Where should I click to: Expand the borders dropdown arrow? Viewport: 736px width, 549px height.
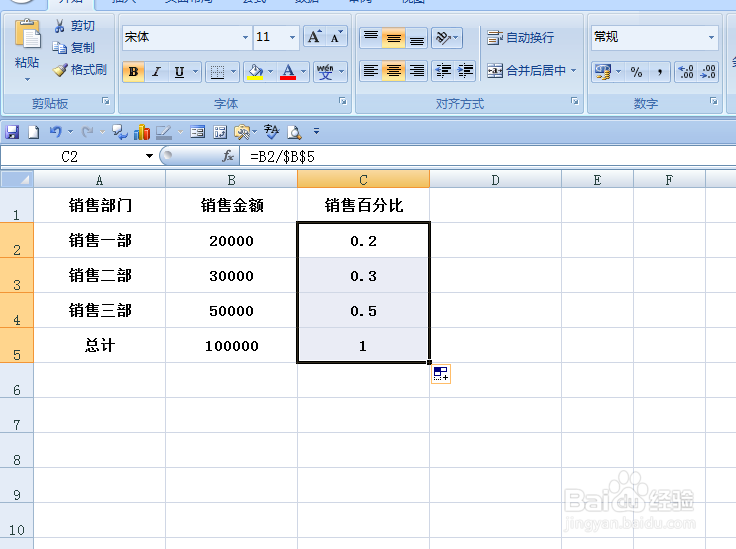tap(233, 72)
